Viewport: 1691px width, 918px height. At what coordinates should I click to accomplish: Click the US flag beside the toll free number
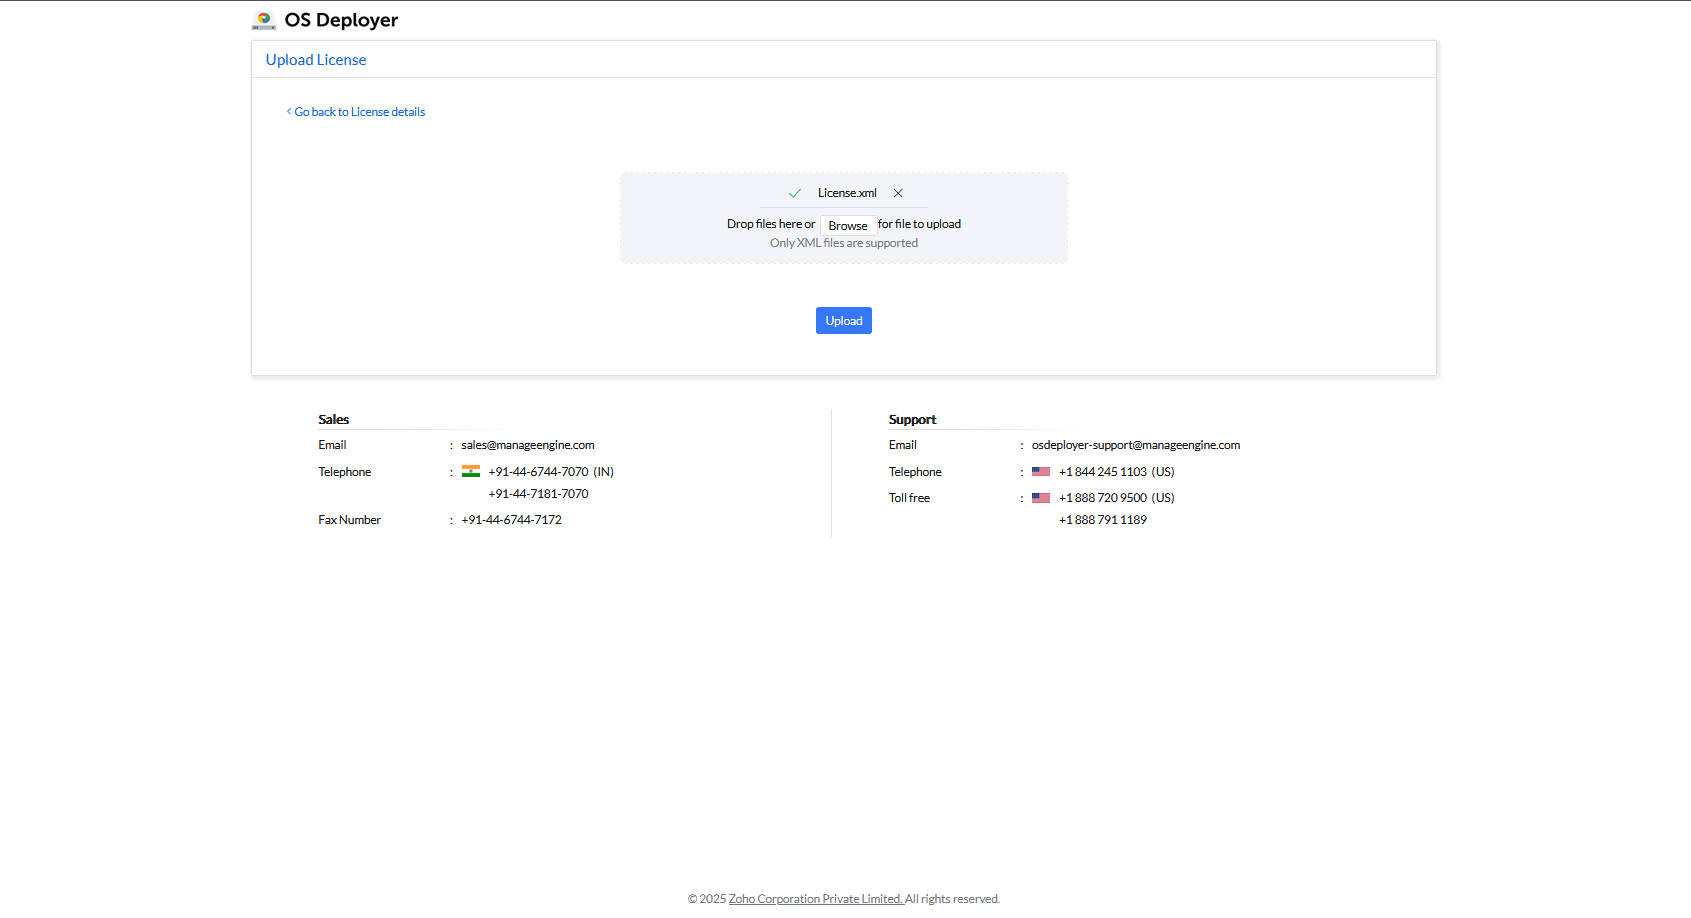pos(1041,497)
